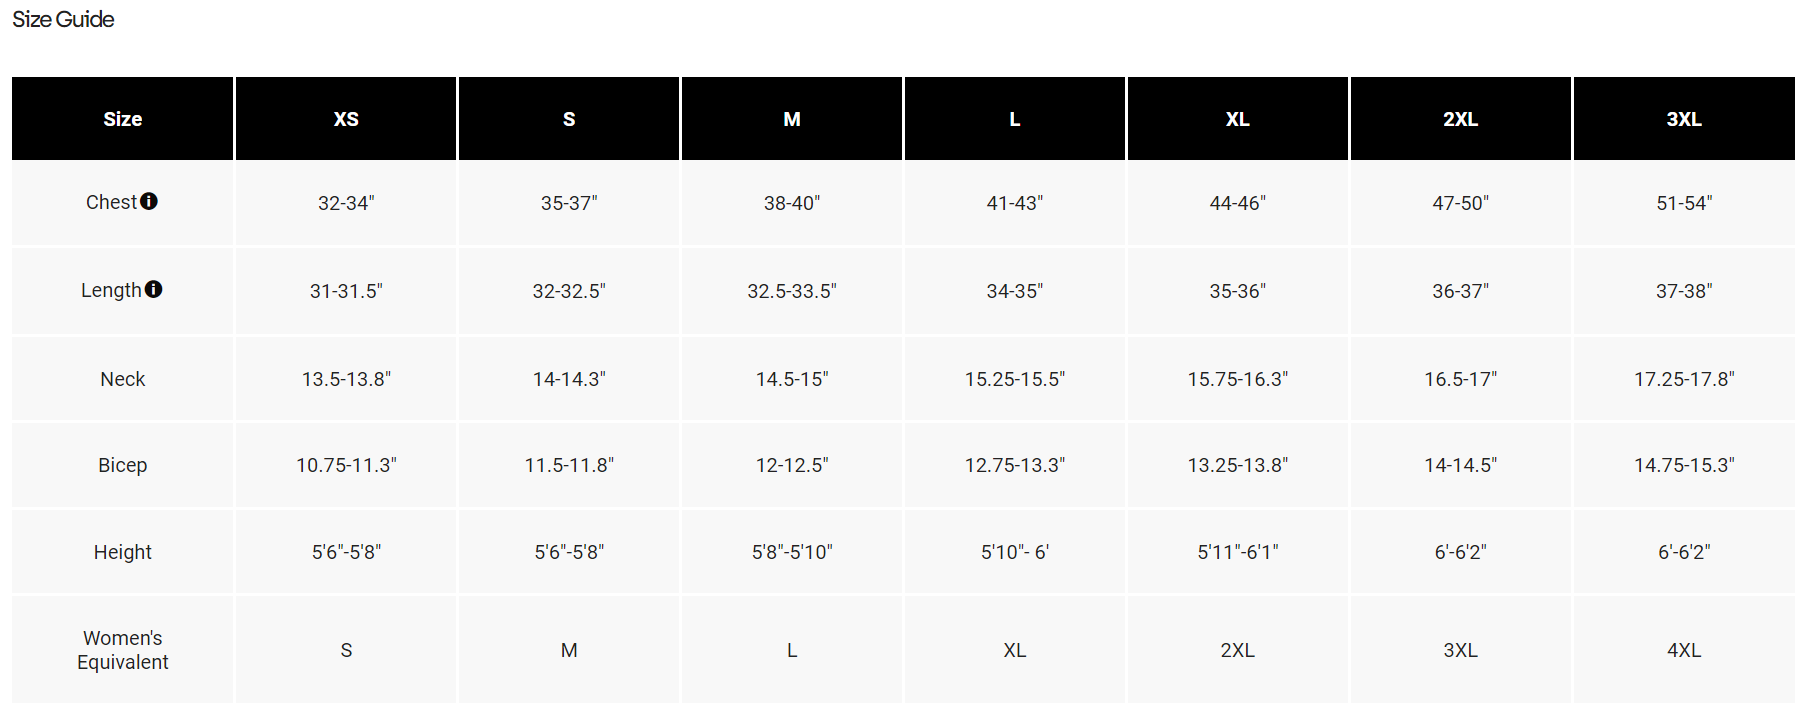Select the M column header
The image size is (1801, 715).
792,119
